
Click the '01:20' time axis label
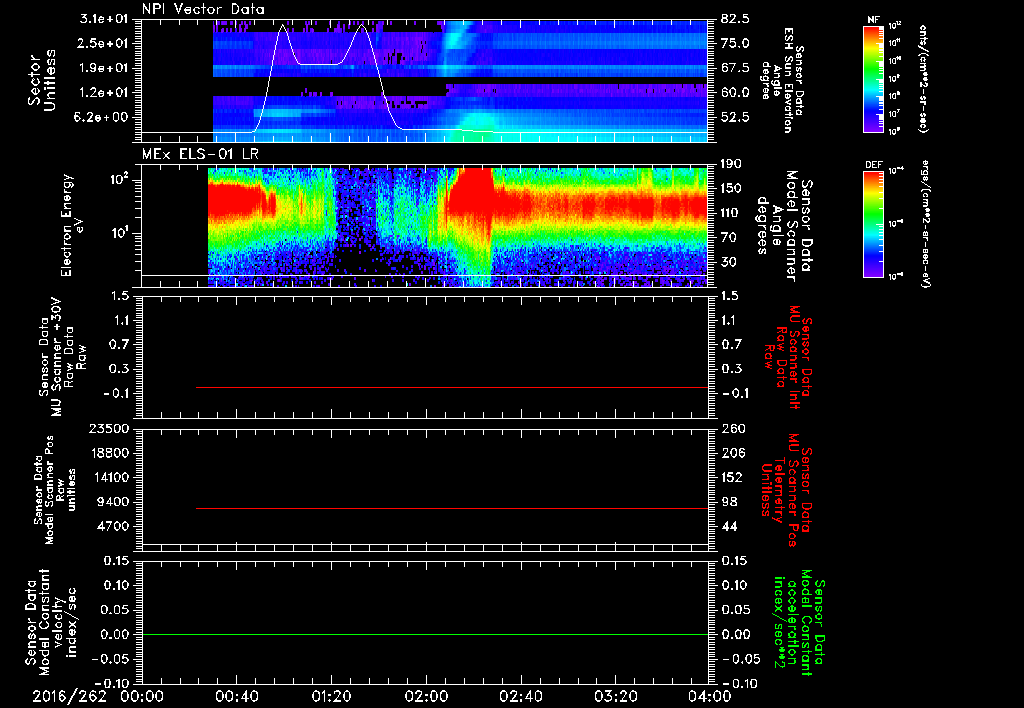(331, 696)
